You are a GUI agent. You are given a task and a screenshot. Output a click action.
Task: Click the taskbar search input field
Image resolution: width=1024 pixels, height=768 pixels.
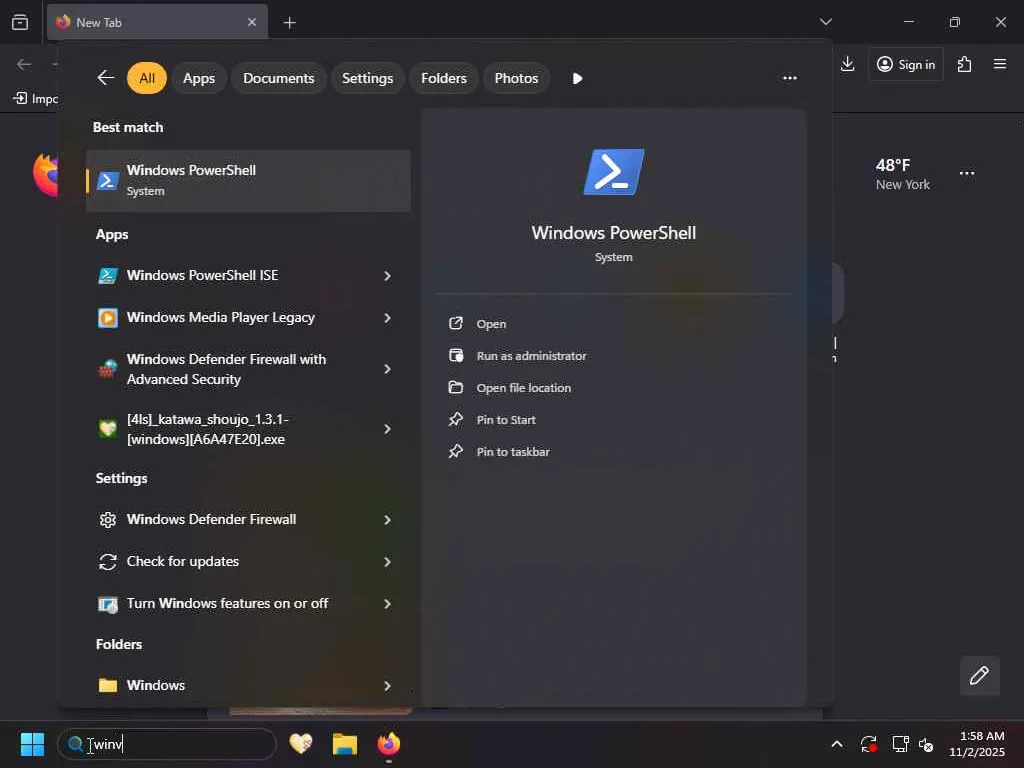[x=167, y=744]
